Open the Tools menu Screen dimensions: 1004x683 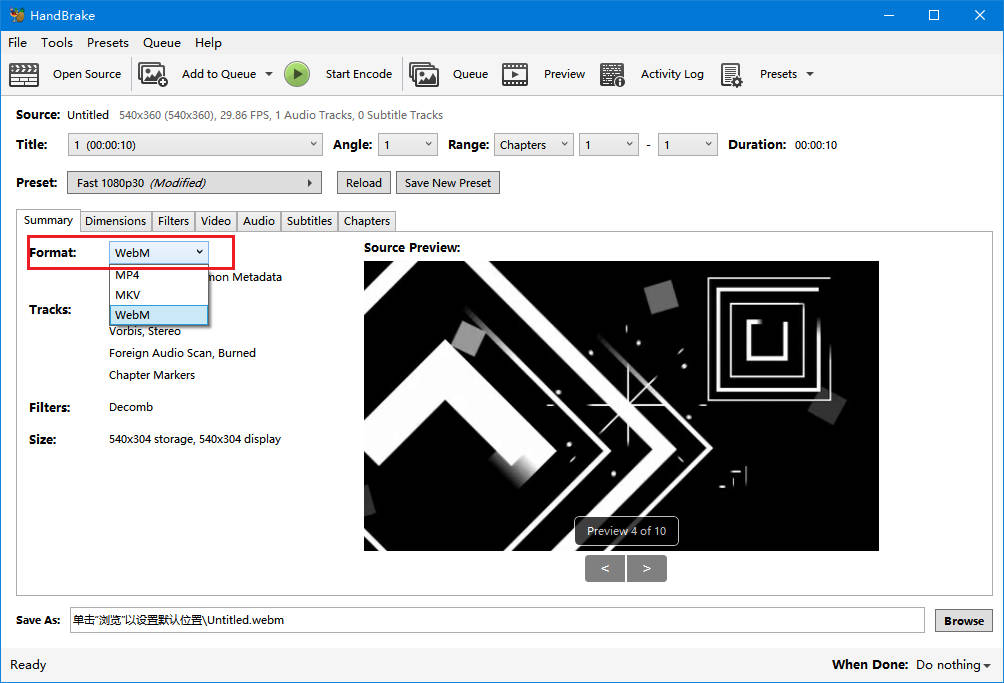56,43
